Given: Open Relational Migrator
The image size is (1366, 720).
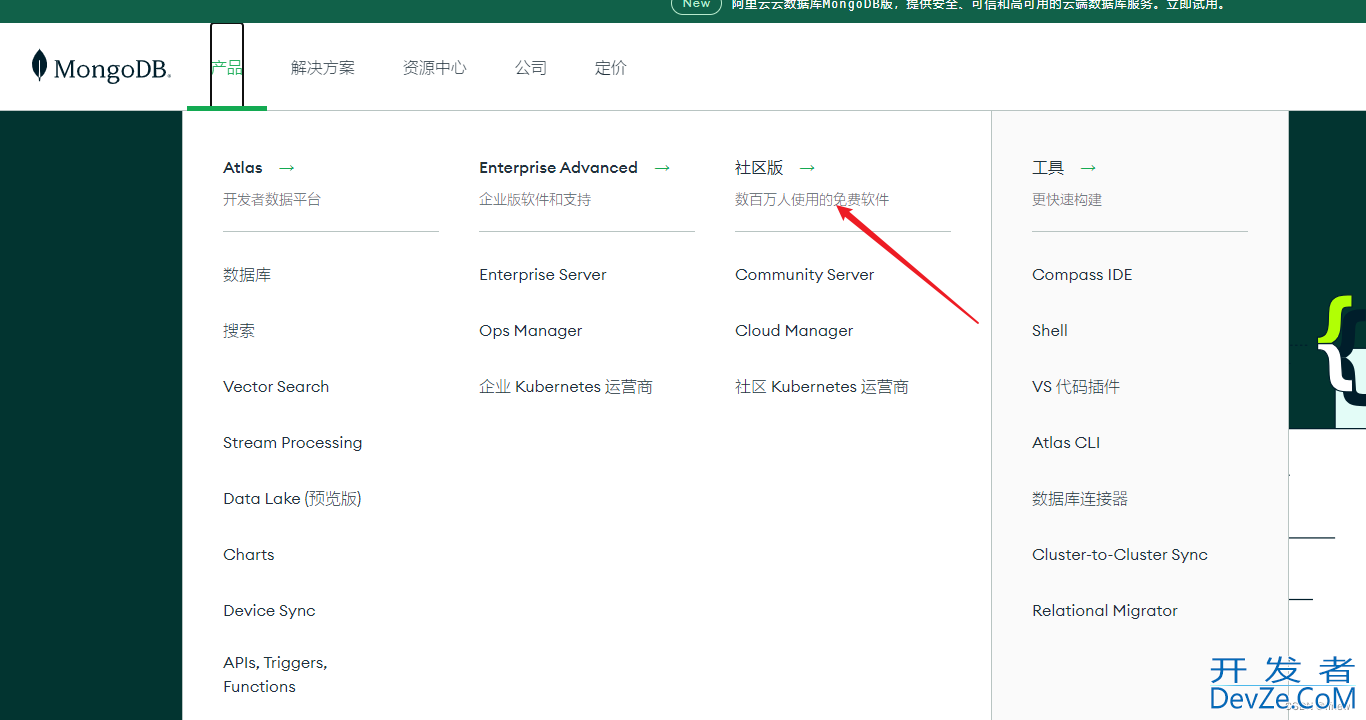Looking at the screenshot, I should pyautogui.click(x=1105, y=611).
